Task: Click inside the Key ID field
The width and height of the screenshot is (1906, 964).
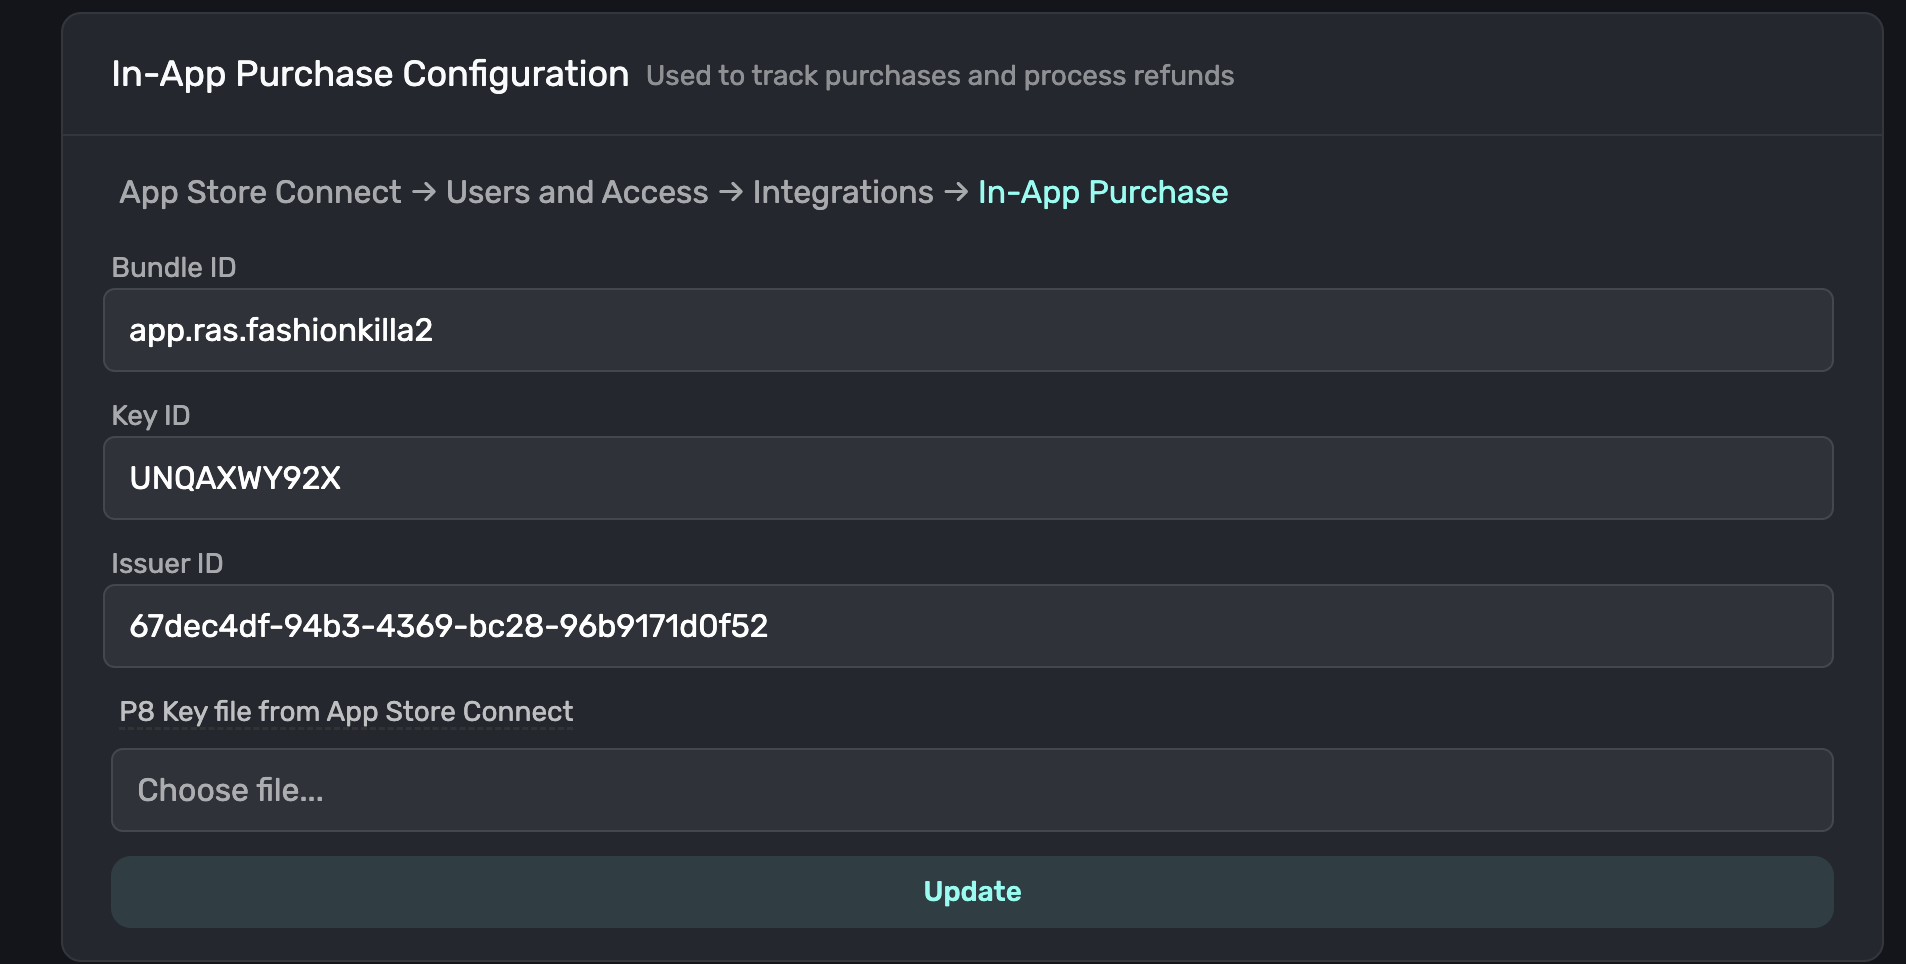Action: click(x=968, y=478)
